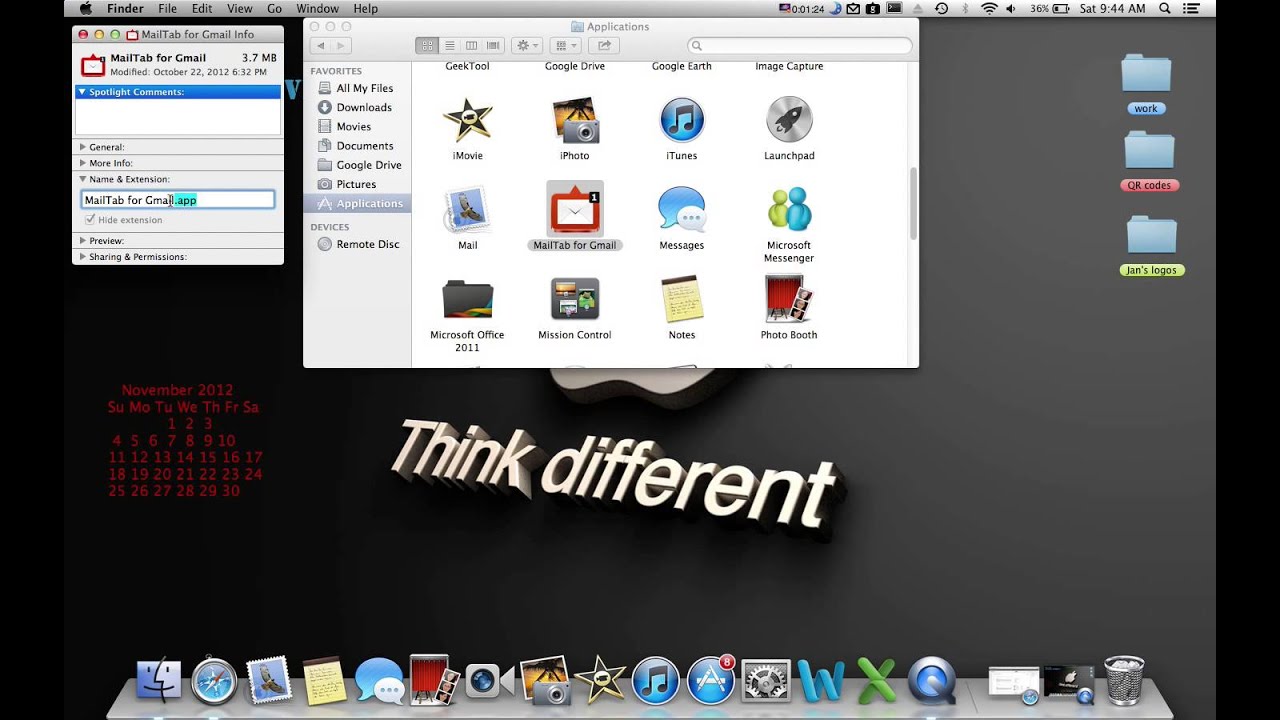Open the View menu

click(239, 8)
